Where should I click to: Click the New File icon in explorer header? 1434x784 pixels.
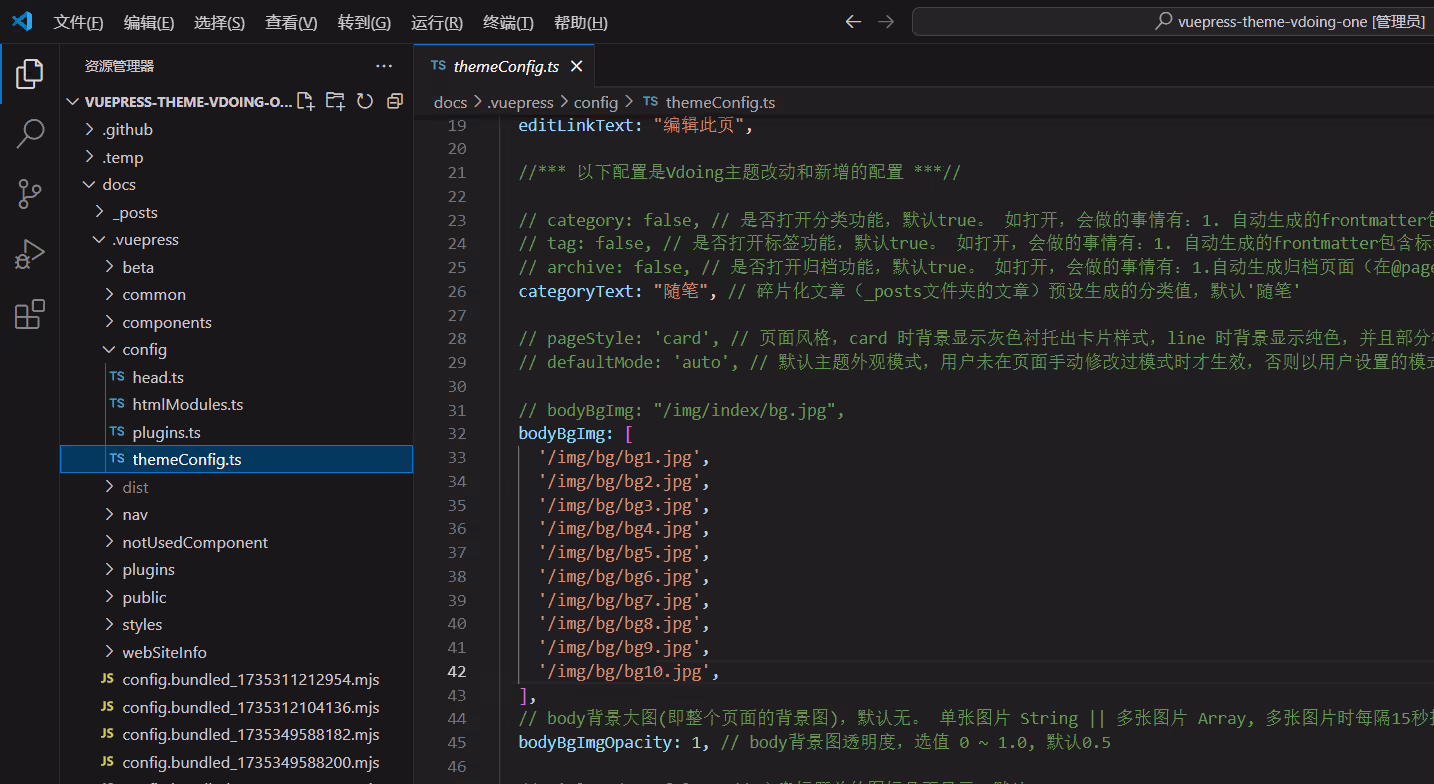[x=306, y=101]
